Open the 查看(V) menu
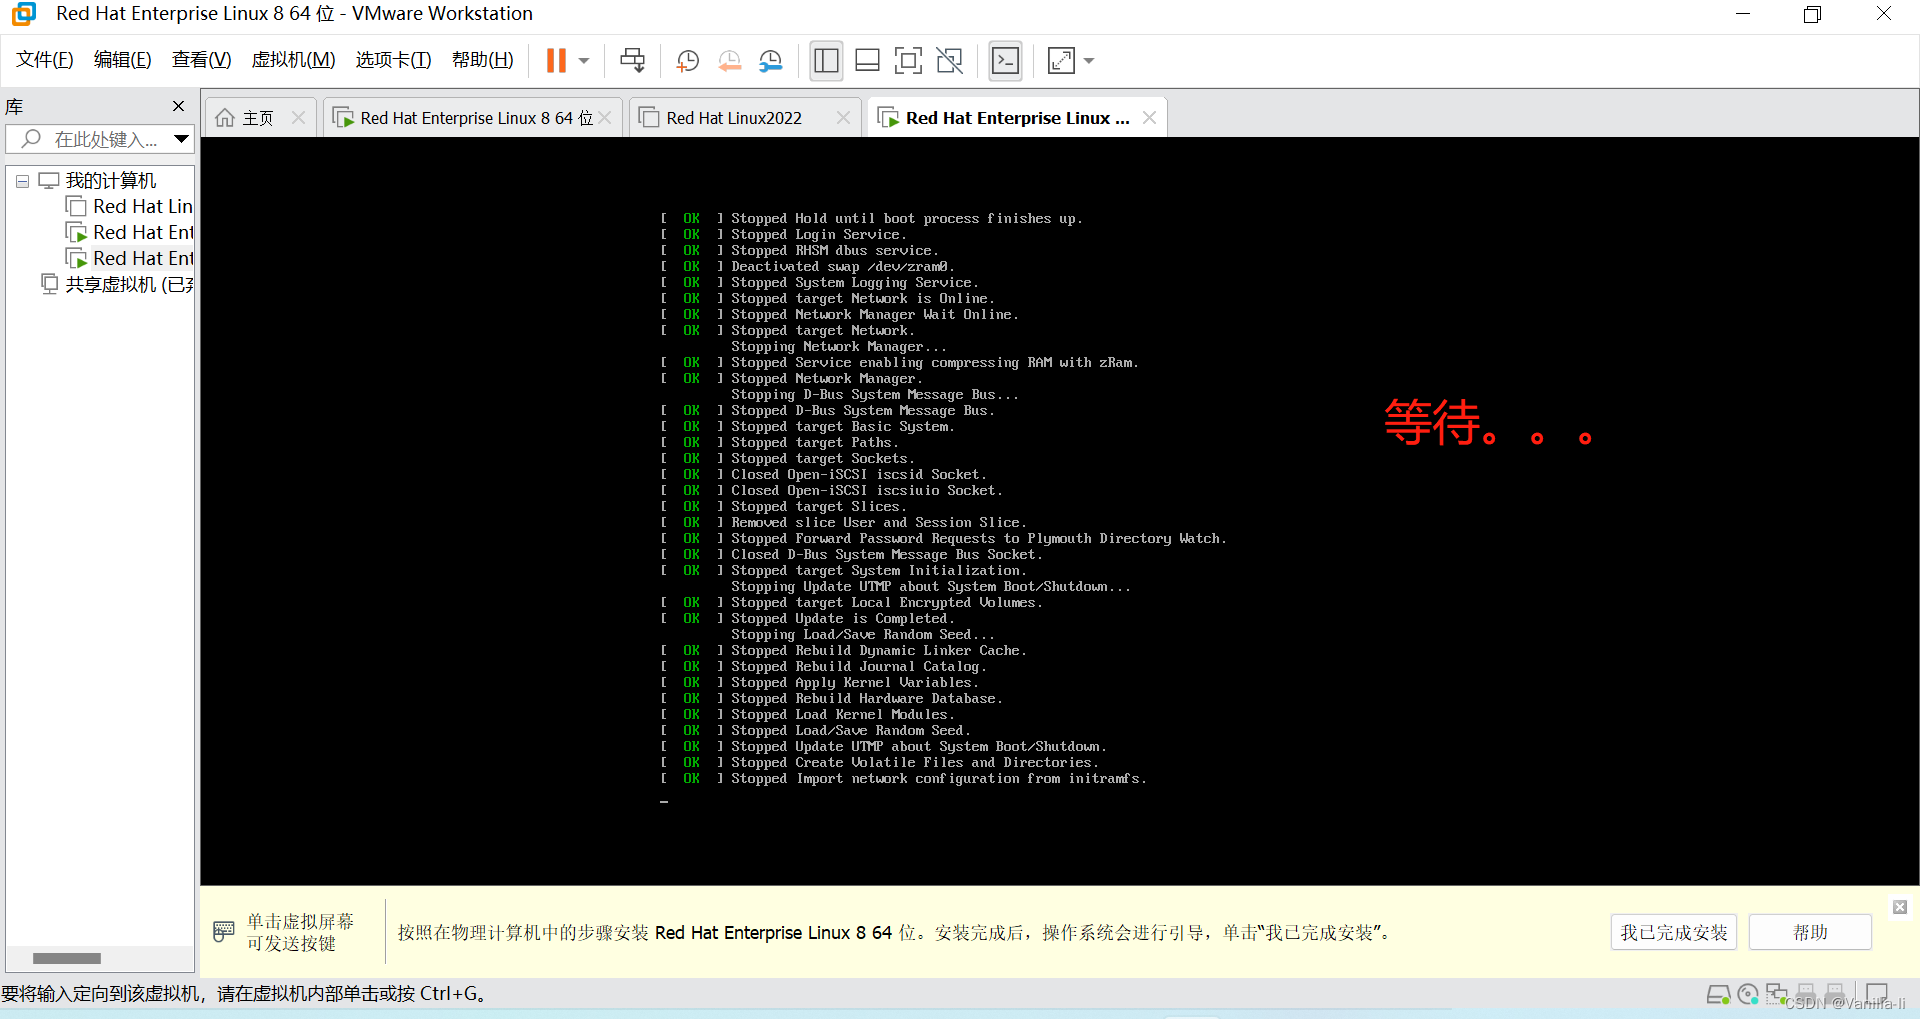This screenshot has height=1019, width=1920. pos(201,60)
